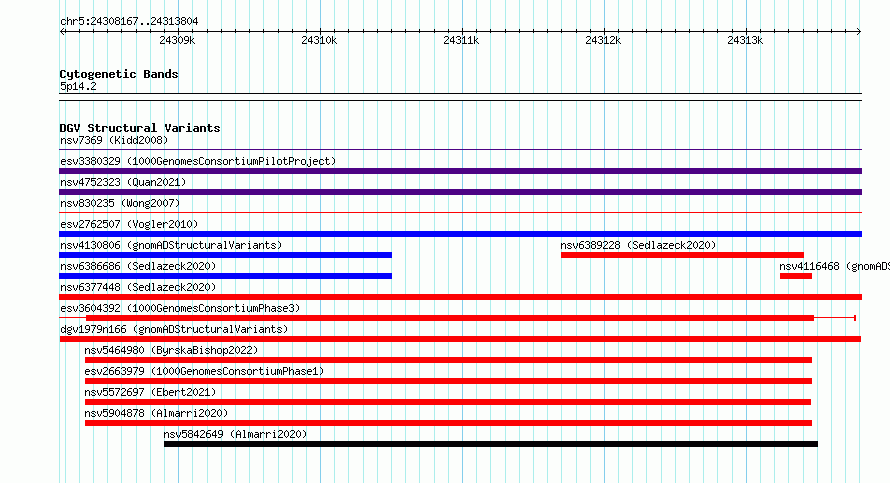Click the 5p14.2 cytogenetic band label

(x=78, y=86)
